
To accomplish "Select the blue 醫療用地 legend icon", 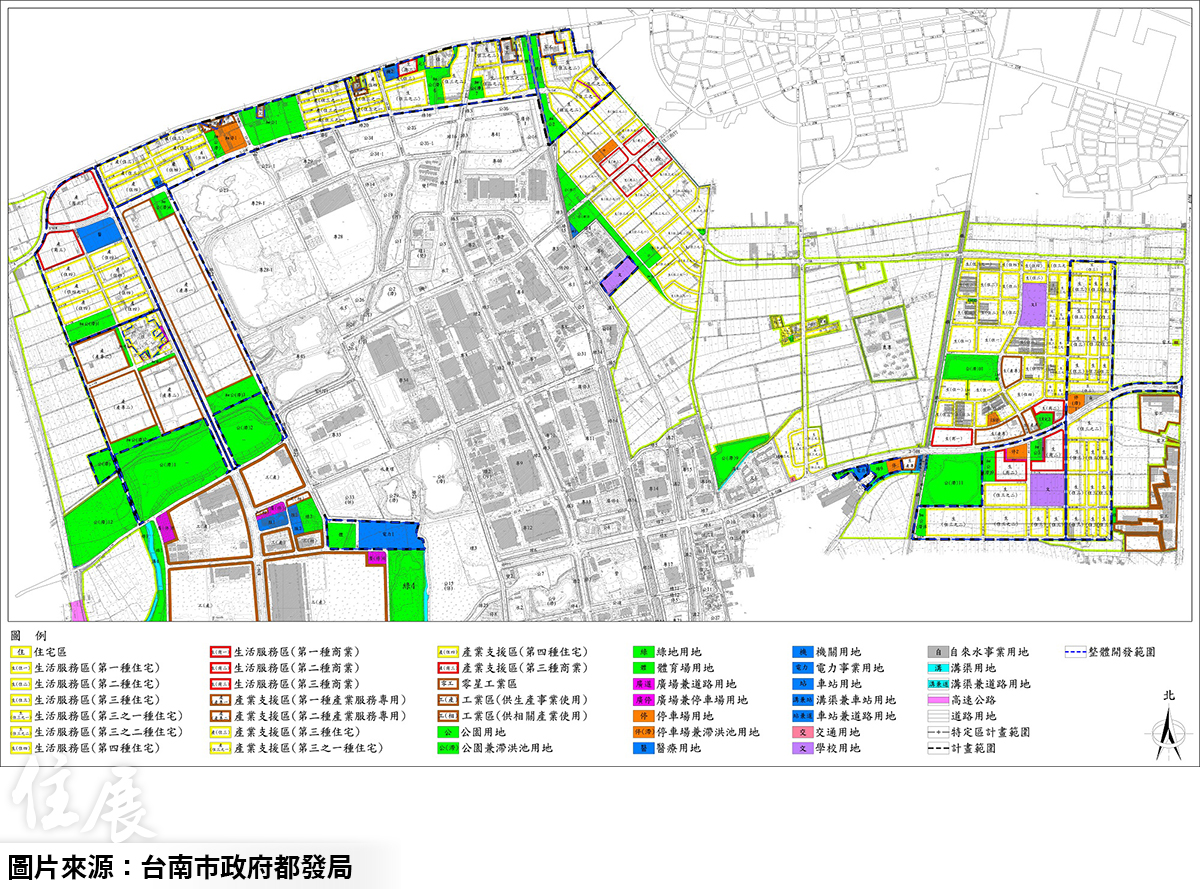I will pos(645,748).
